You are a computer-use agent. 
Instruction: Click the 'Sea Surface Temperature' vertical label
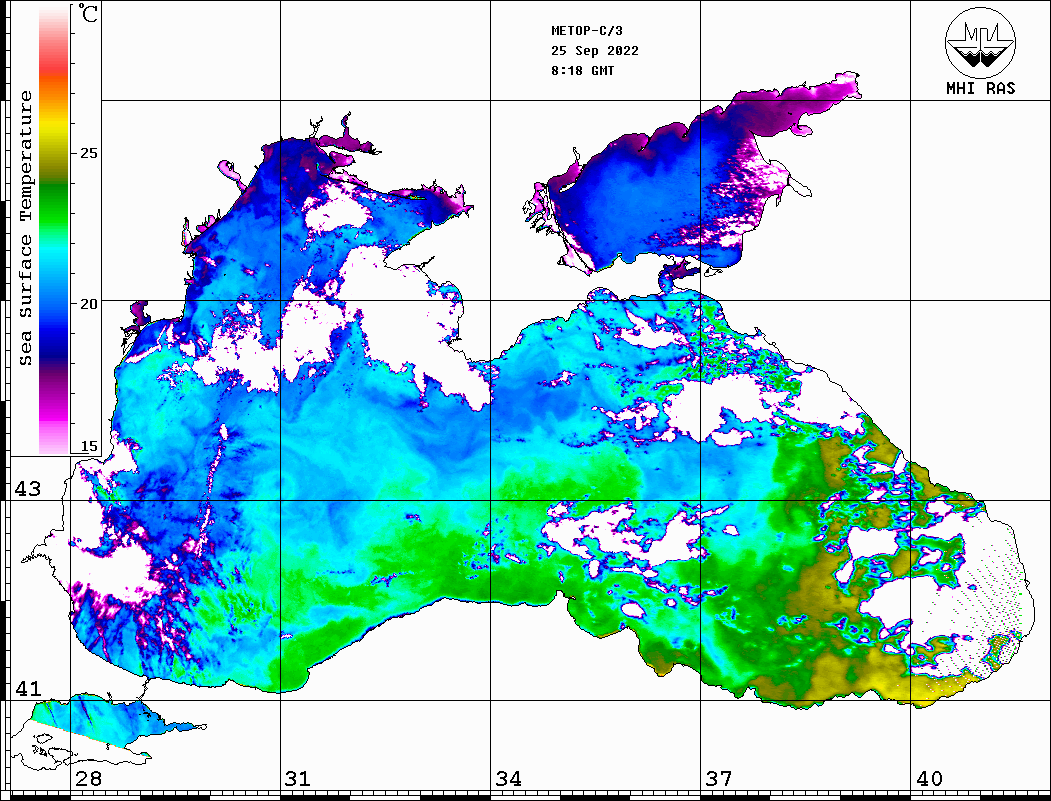[x=25, y=228]
